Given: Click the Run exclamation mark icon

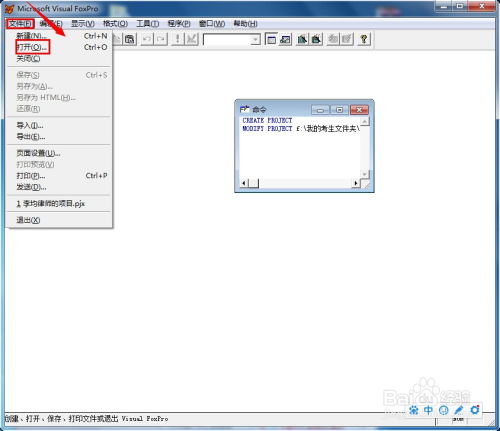Looking at the screenshot, I should [x=178, y=39].
